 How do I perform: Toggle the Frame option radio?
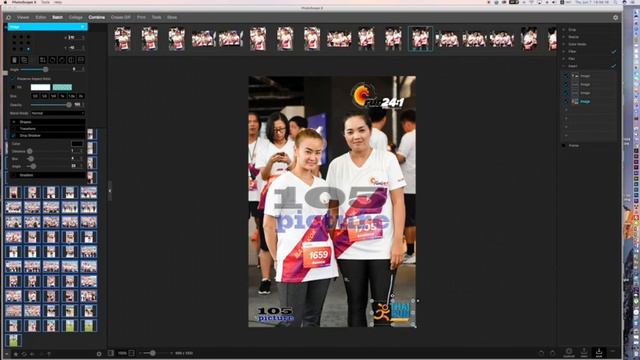point(564,145)
